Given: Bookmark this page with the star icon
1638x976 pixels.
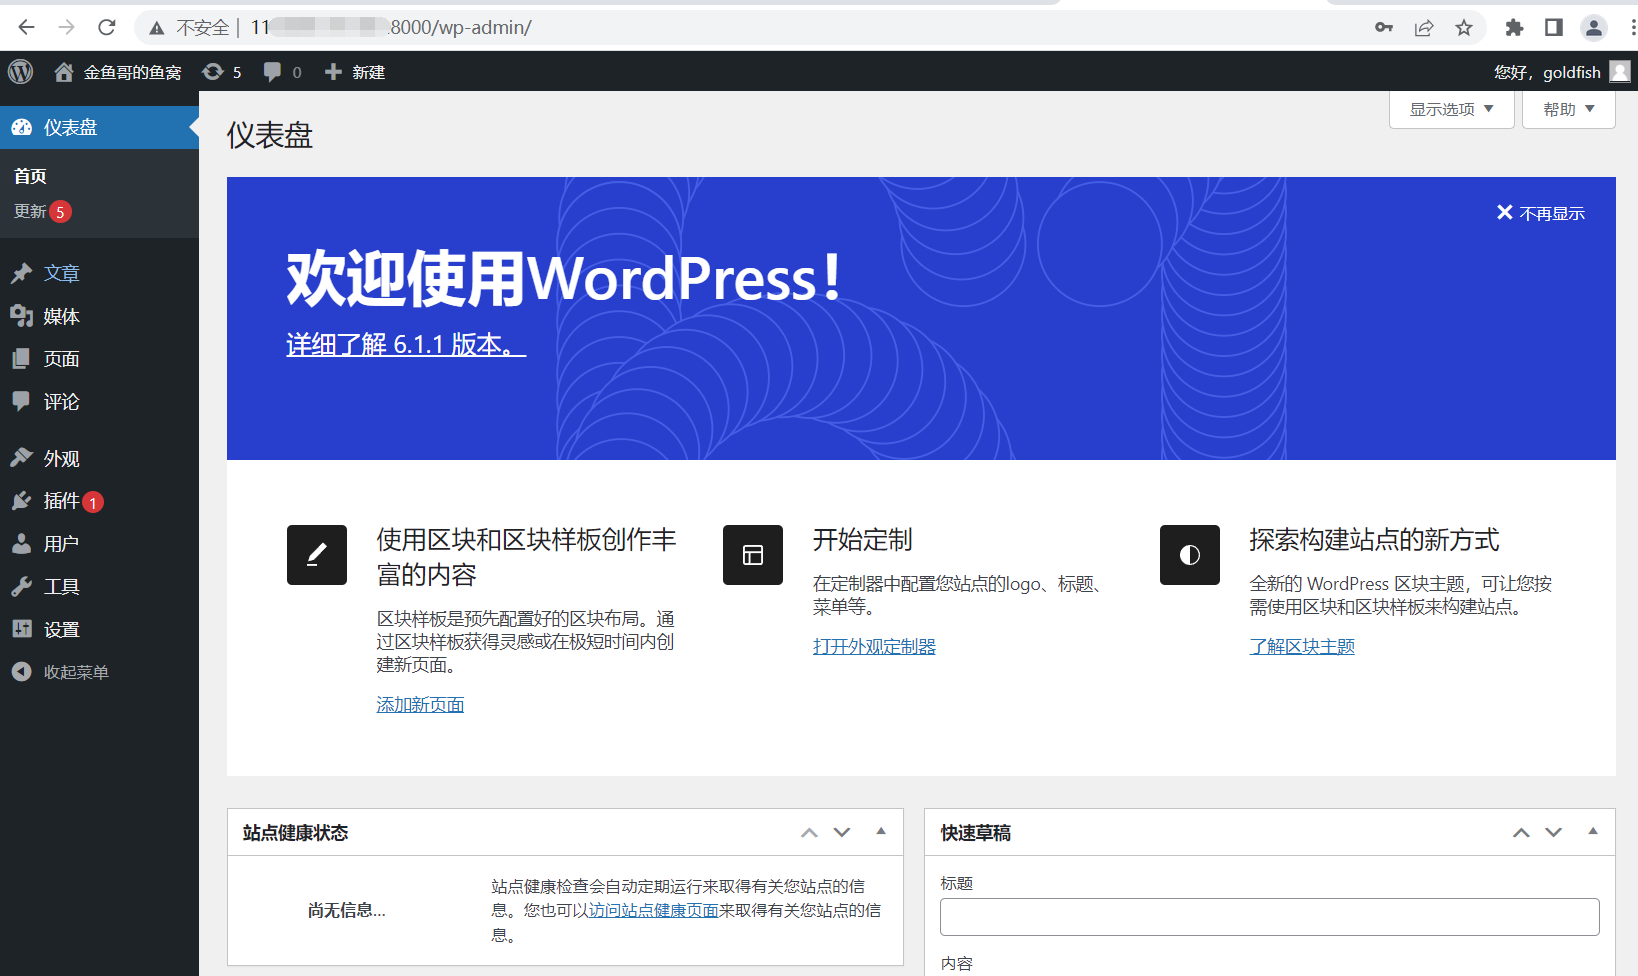Looking at the screenshot, I should (1464, 27).
